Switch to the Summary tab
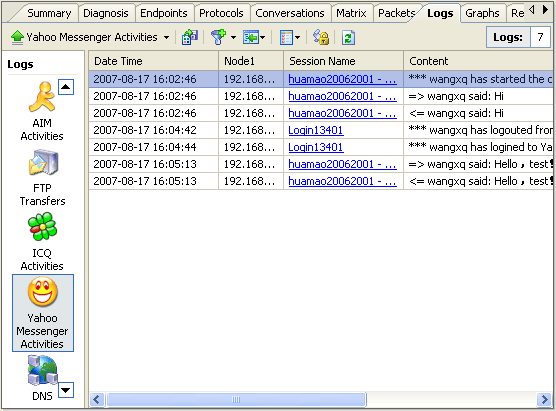Screen dimensions: 556x411 [x=49, y=13]
